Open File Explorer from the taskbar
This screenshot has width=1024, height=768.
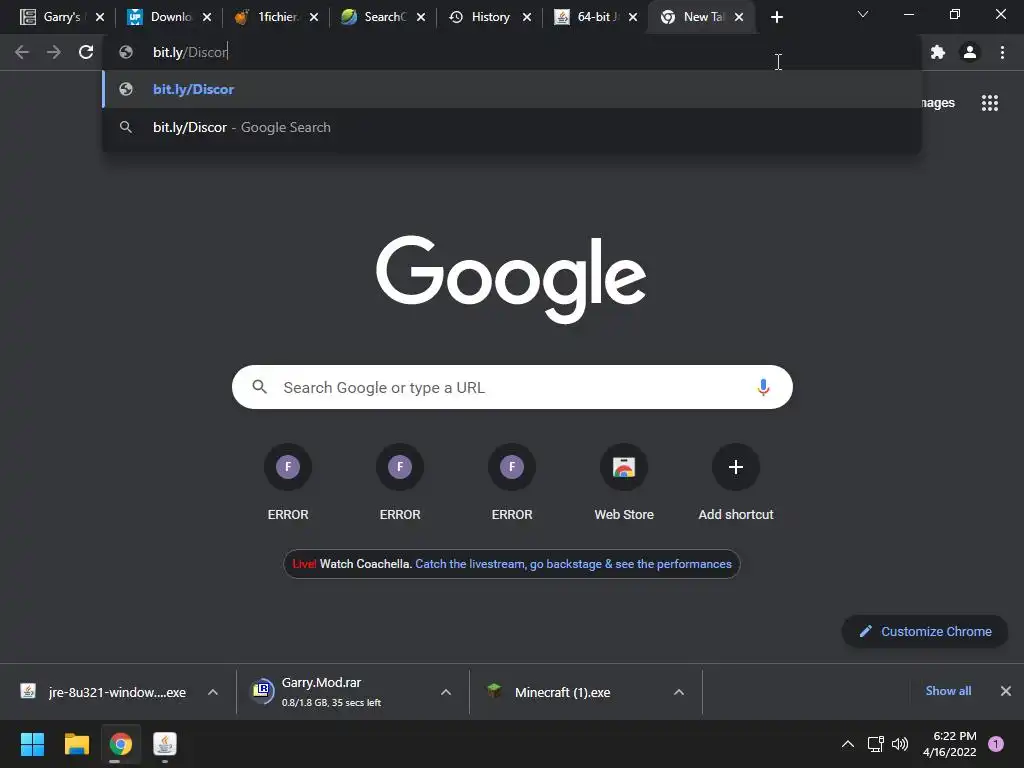(76, 744)
